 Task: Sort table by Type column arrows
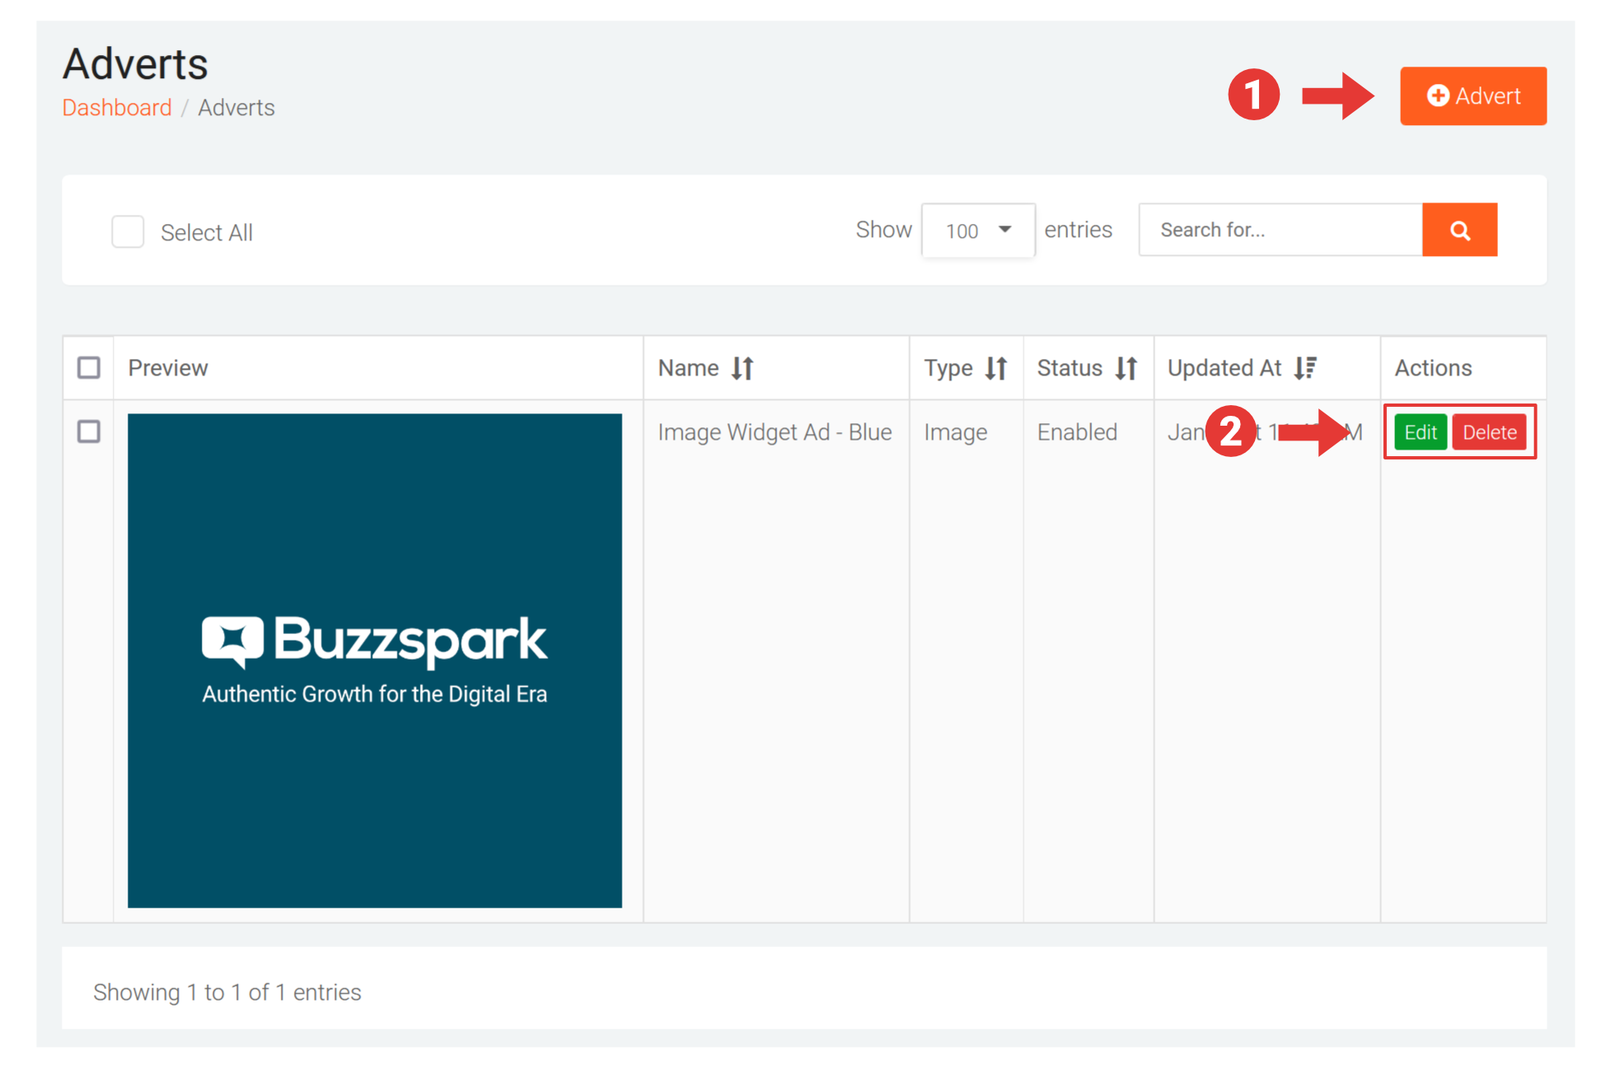[x=995, y=368]
